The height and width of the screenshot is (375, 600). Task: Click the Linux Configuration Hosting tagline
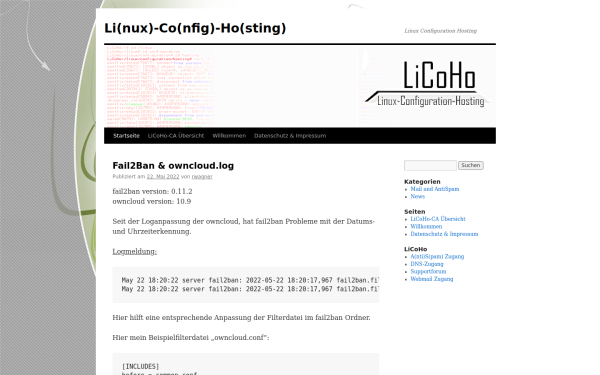click(440, 31)
